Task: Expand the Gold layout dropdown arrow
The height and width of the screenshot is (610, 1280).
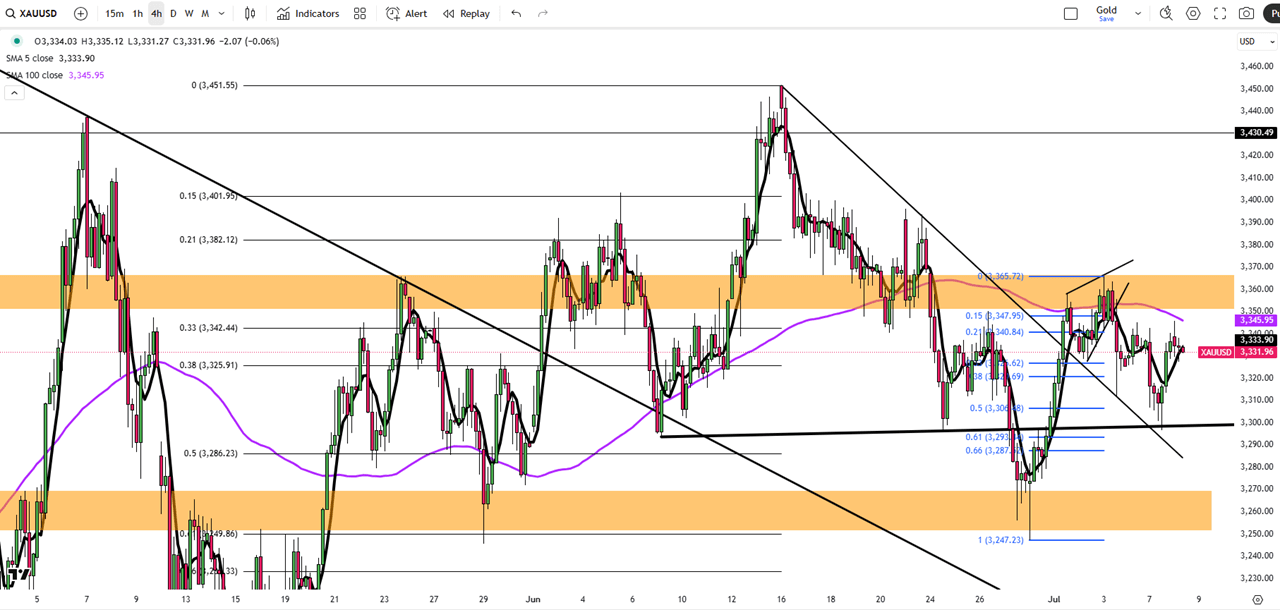Action: tap(1138, 14)
